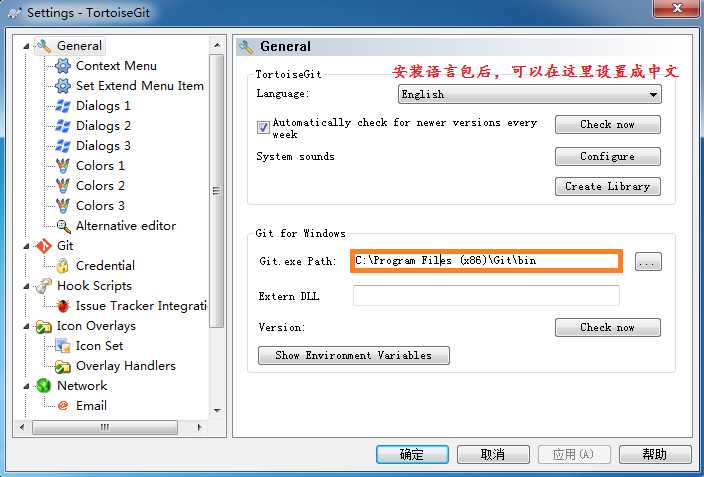This screenshot has width=704, height=477.
Task: Open help with 帮助 button
Action: pos(655,455)
